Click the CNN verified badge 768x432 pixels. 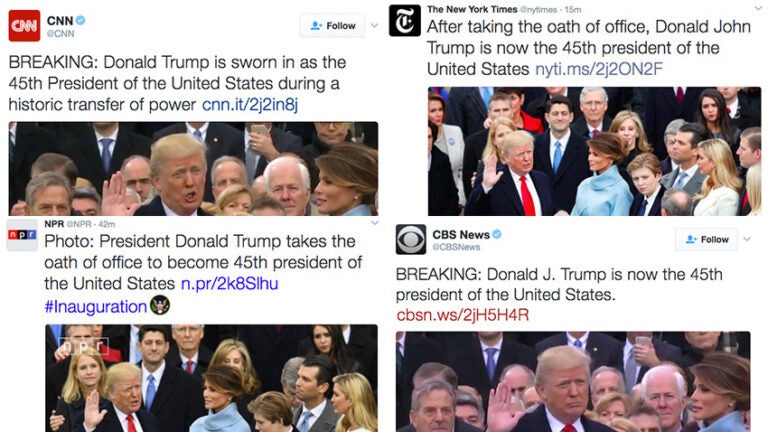[81, 20]
